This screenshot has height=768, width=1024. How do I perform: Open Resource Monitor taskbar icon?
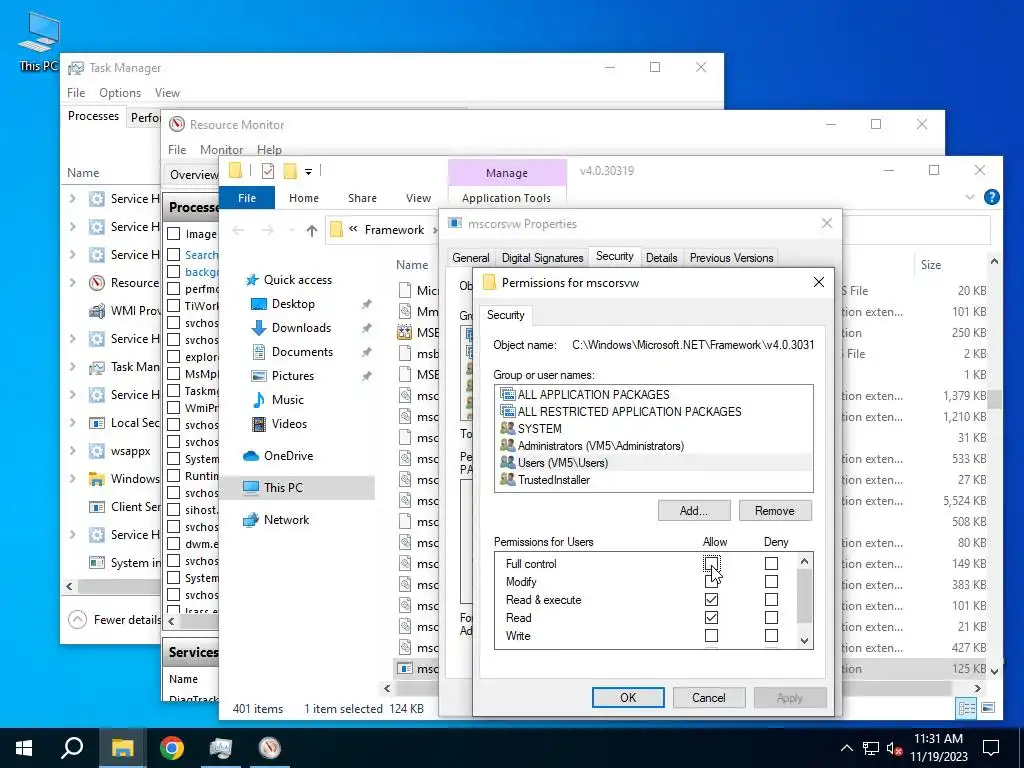(x=270, y=748)
